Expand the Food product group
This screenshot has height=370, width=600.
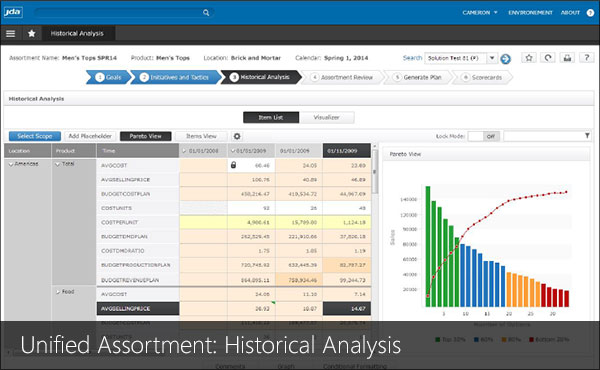pyautogui.click(x=58, y=292)
